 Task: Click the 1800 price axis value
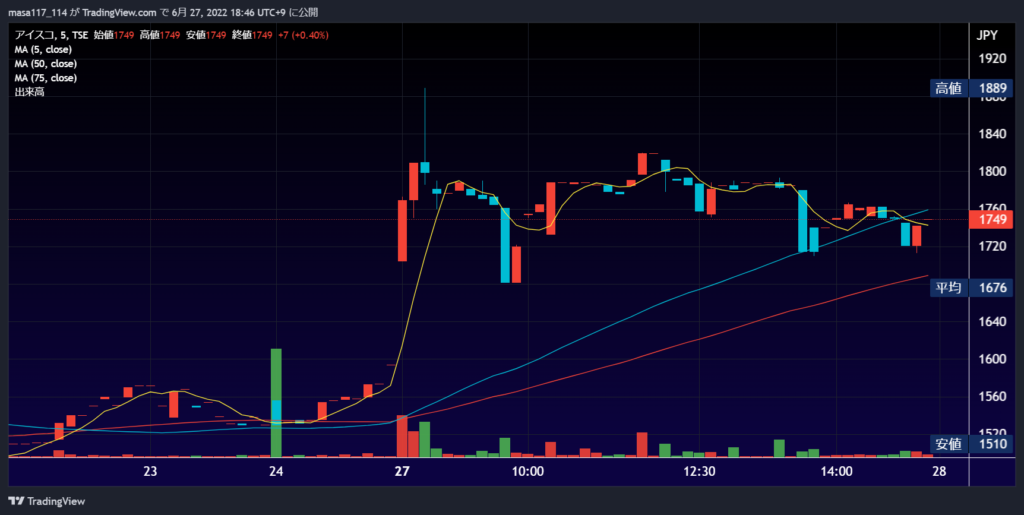(992, 172)
